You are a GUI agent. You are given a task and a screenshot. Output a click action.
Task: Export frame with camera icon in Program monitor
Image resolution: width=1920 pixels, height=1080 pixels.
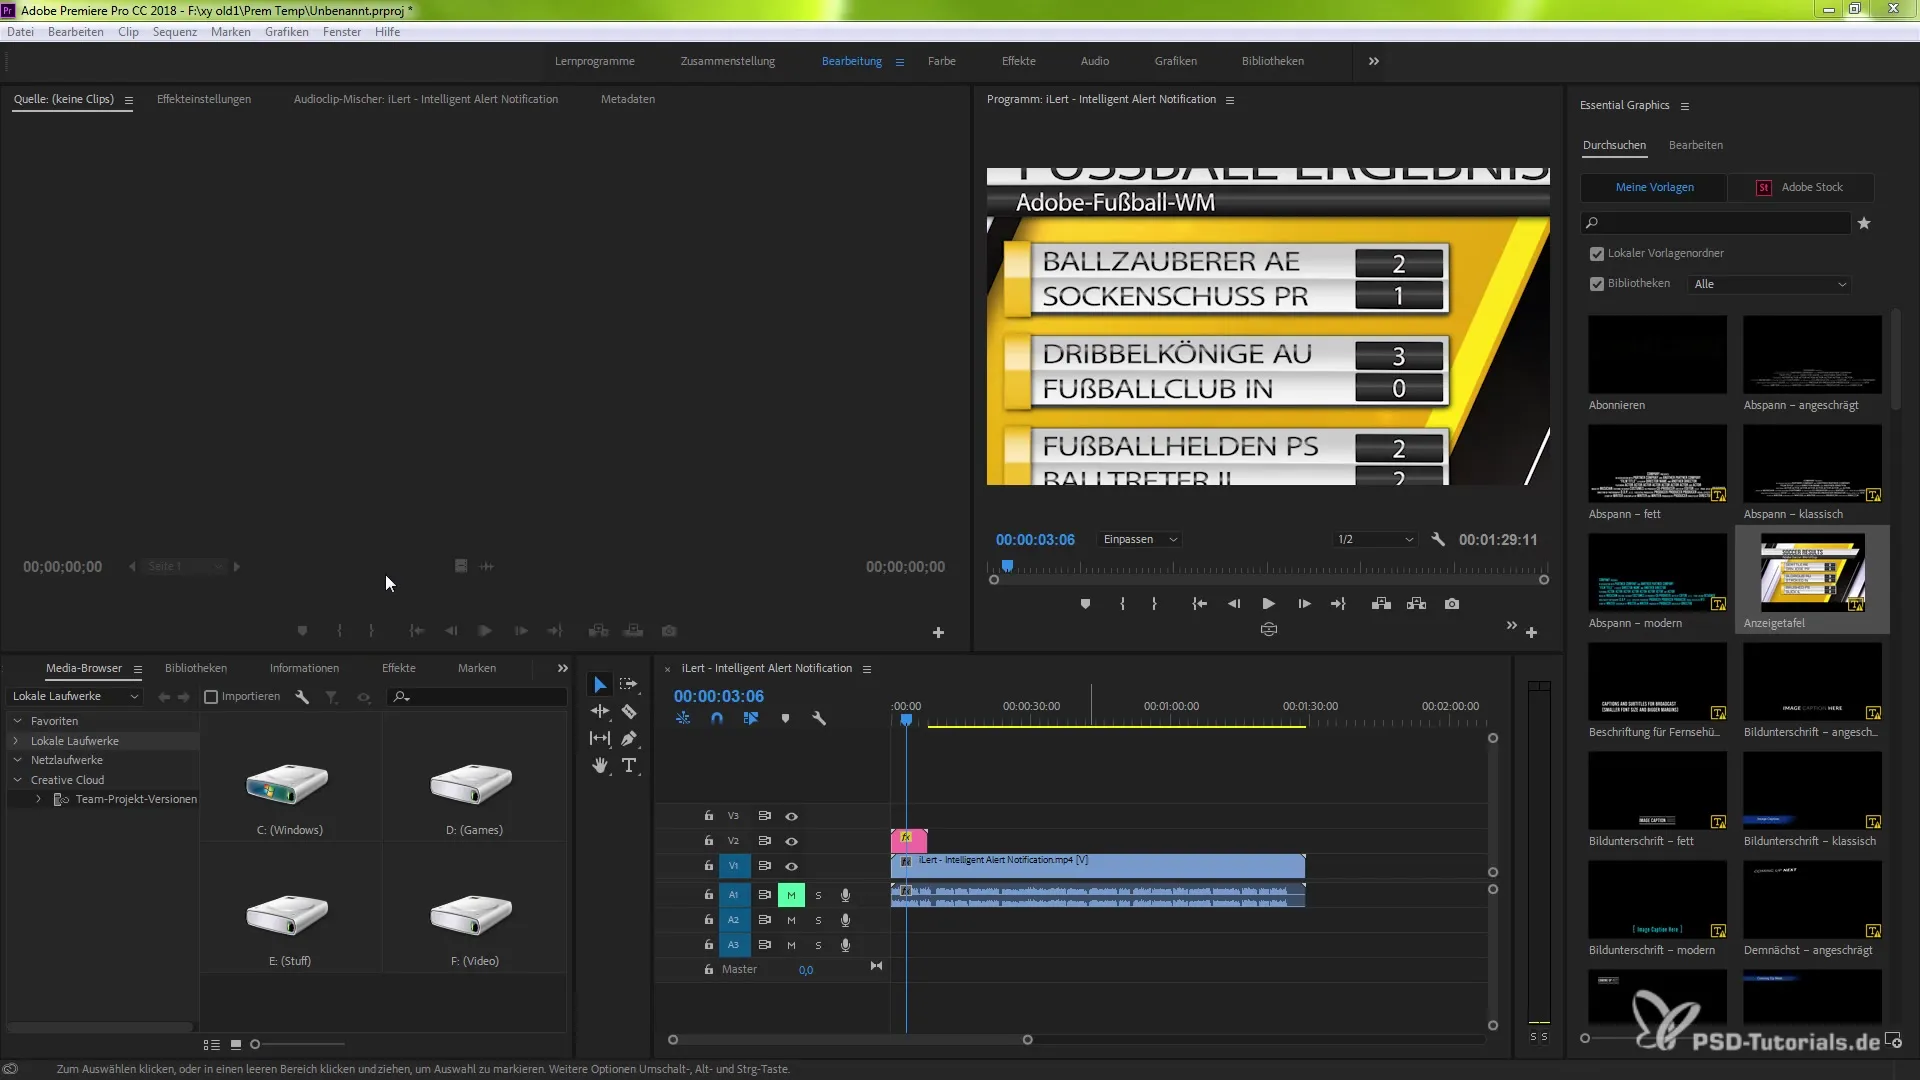(x=1452, y=604)
